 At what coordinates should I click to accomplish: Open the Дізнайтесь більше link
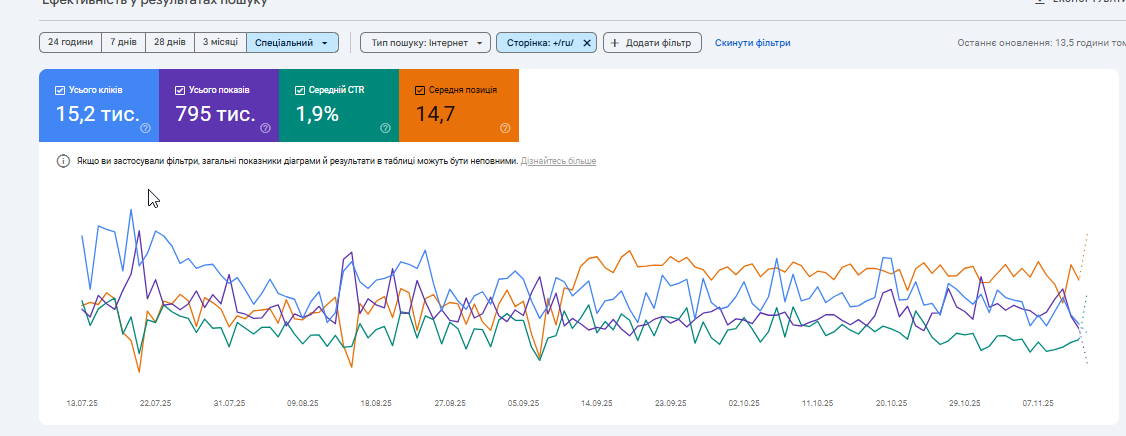[558, 161]
